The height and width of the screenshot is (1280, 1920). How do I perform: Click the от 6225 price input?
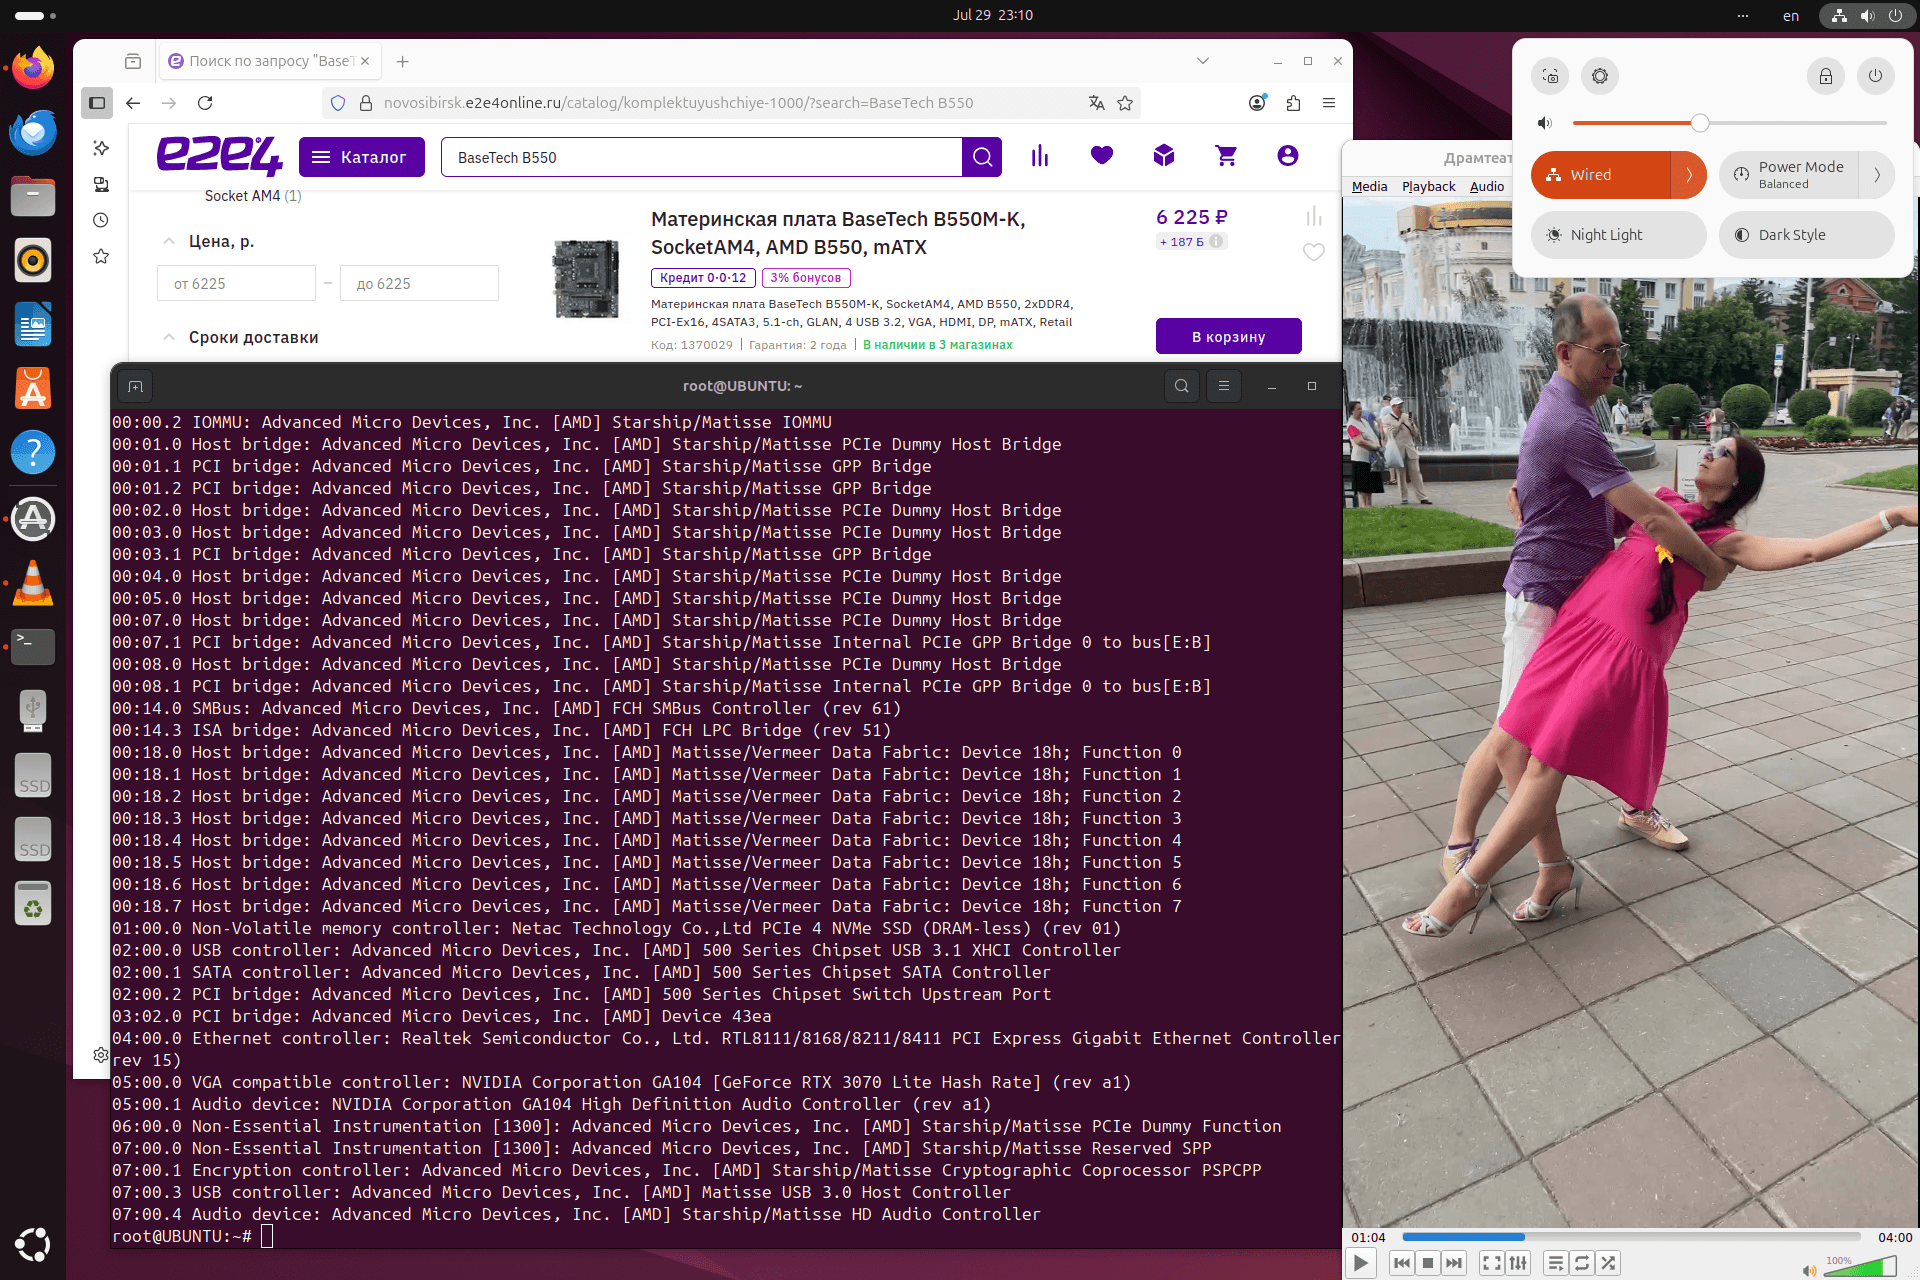(x=236, y=283)
